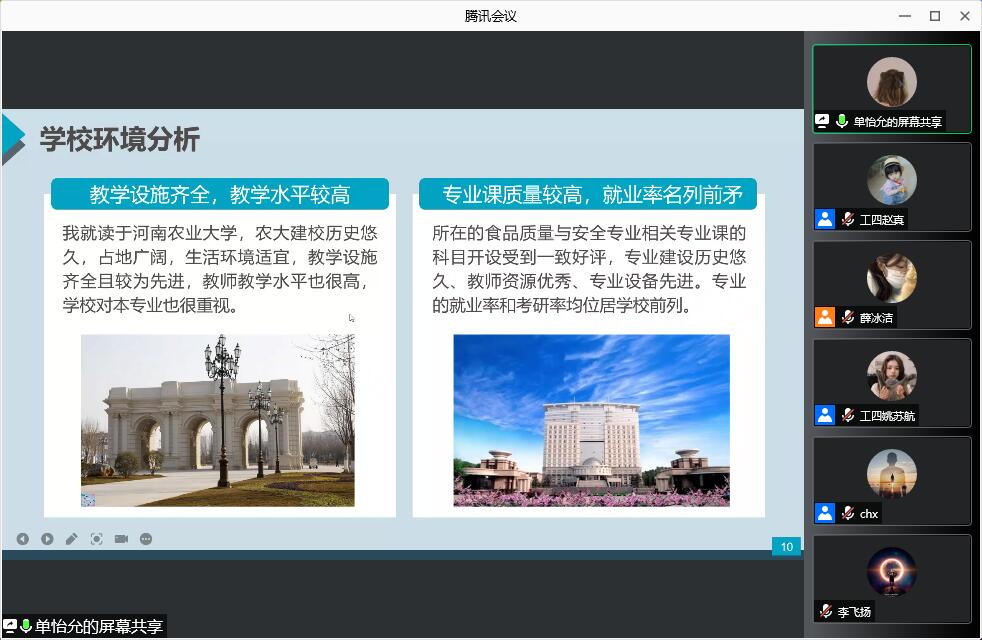
Task: Open the more options ellipsis on slide
Action: point(146,539)
